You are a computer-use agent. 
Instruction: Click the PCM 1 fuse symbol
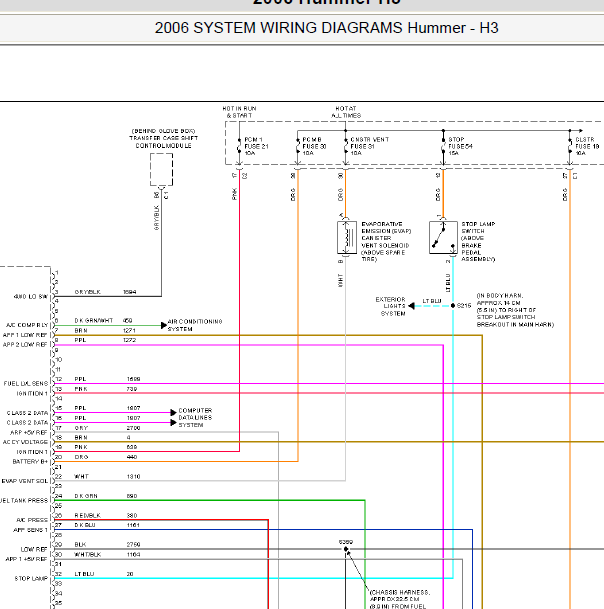[x=239, y=146]
